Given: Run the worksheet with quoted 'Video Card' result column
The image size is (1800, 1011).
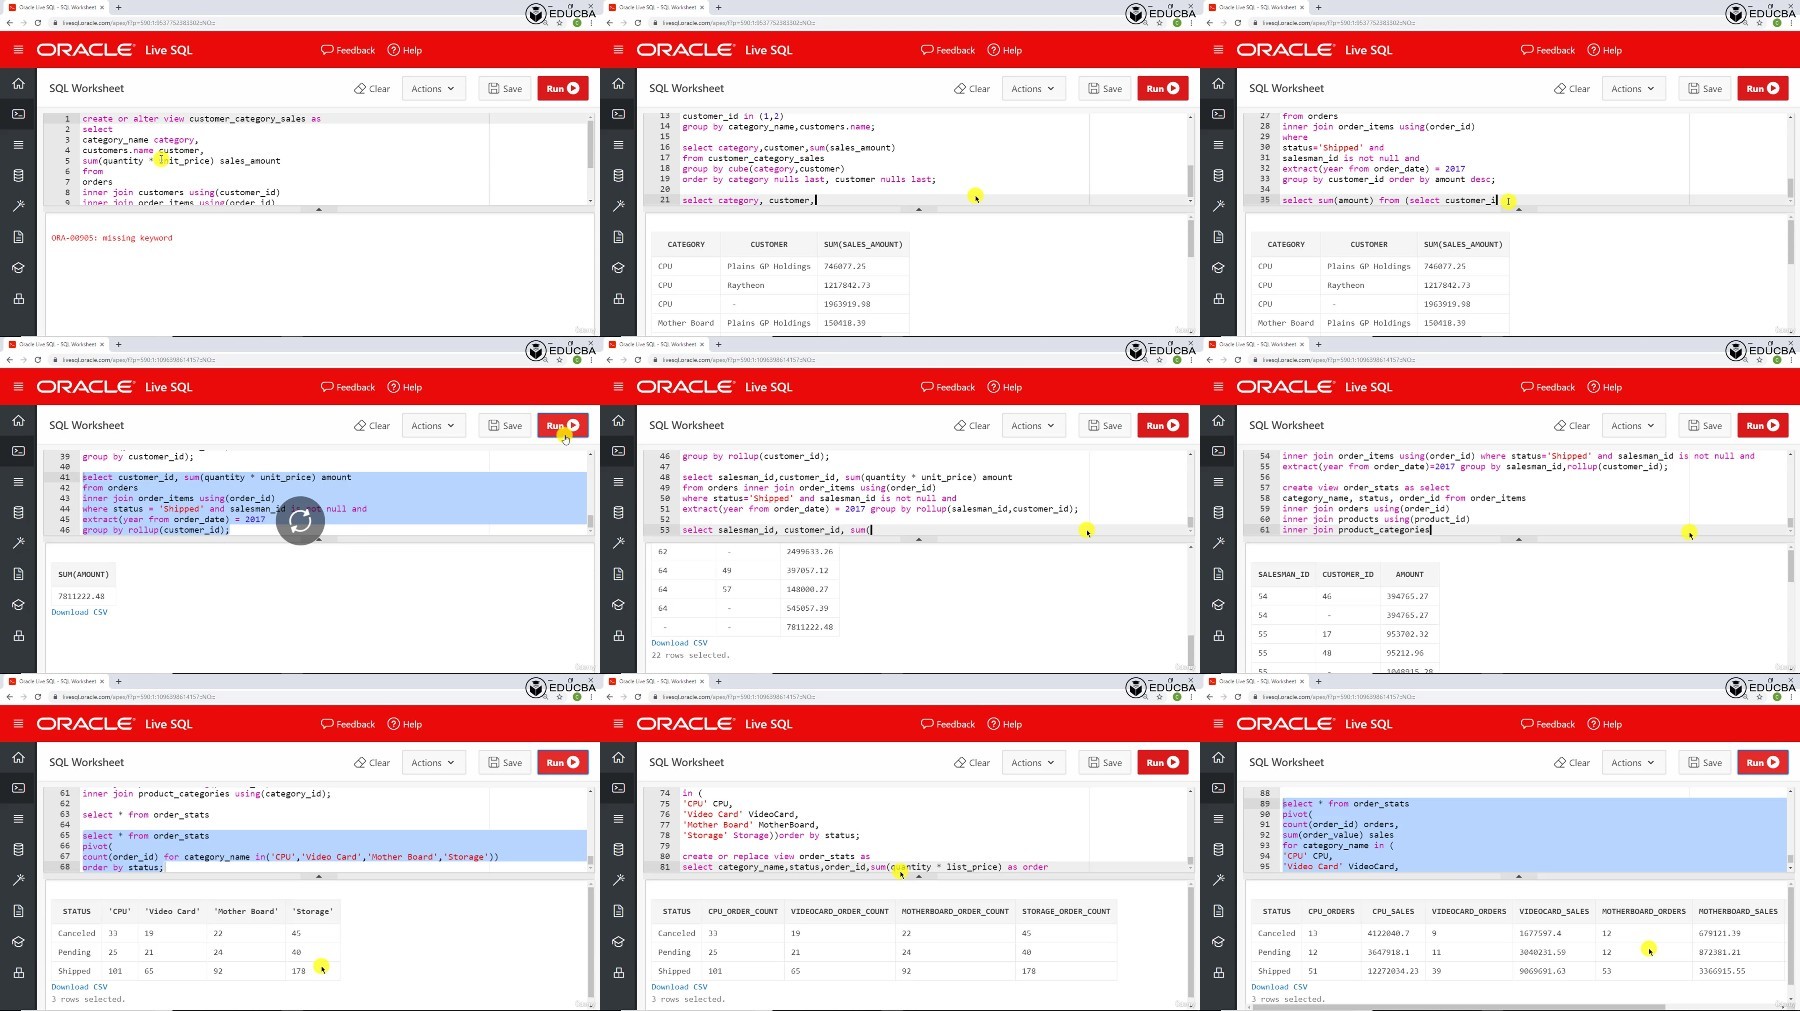Looking at the screenshot, I should [563, 763].
